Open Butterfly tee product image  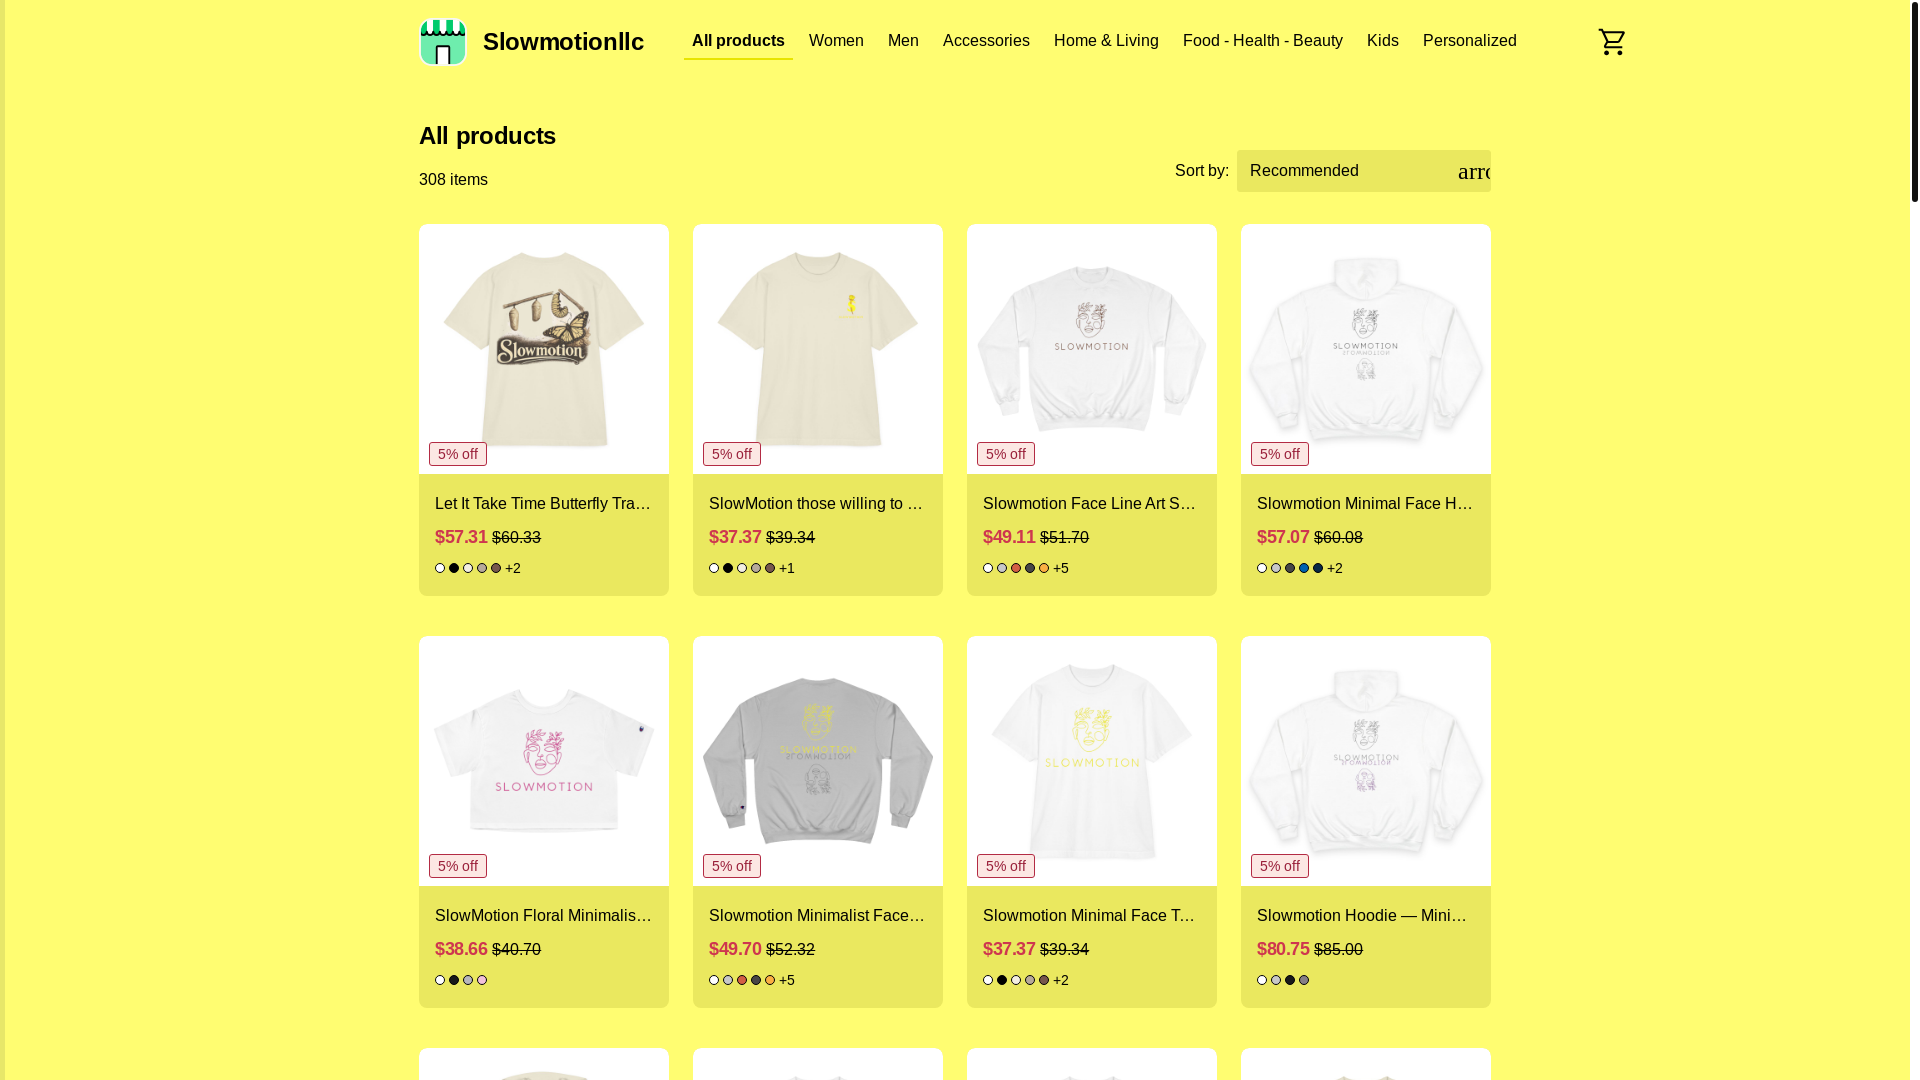(x=544, y=349)
